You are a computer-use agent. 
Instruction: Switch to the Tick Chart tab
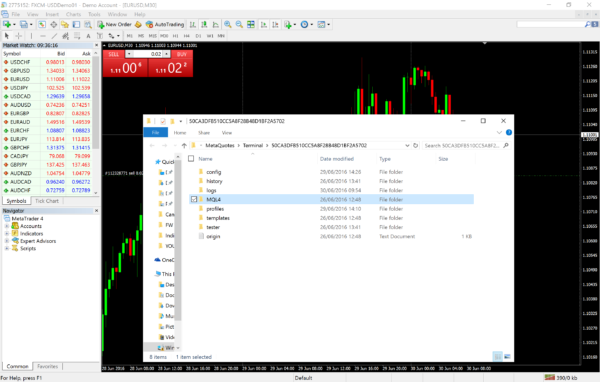pyautogui.click(x=47, y=201)
